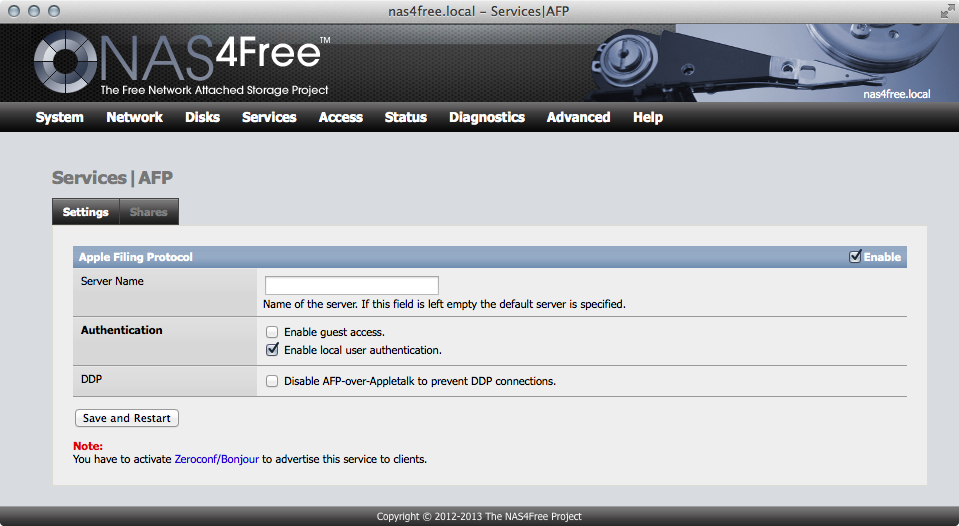Screen dimensions: 959x526
Task: Check Disable AFP-over-Appletalk option
Action: [x=272, y=381]
